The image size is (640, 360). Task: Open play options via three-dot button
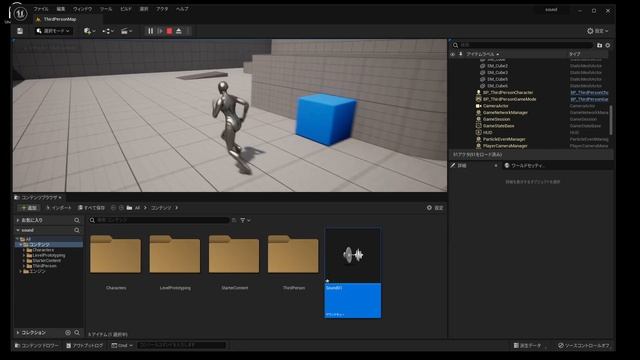pos(188,31)
